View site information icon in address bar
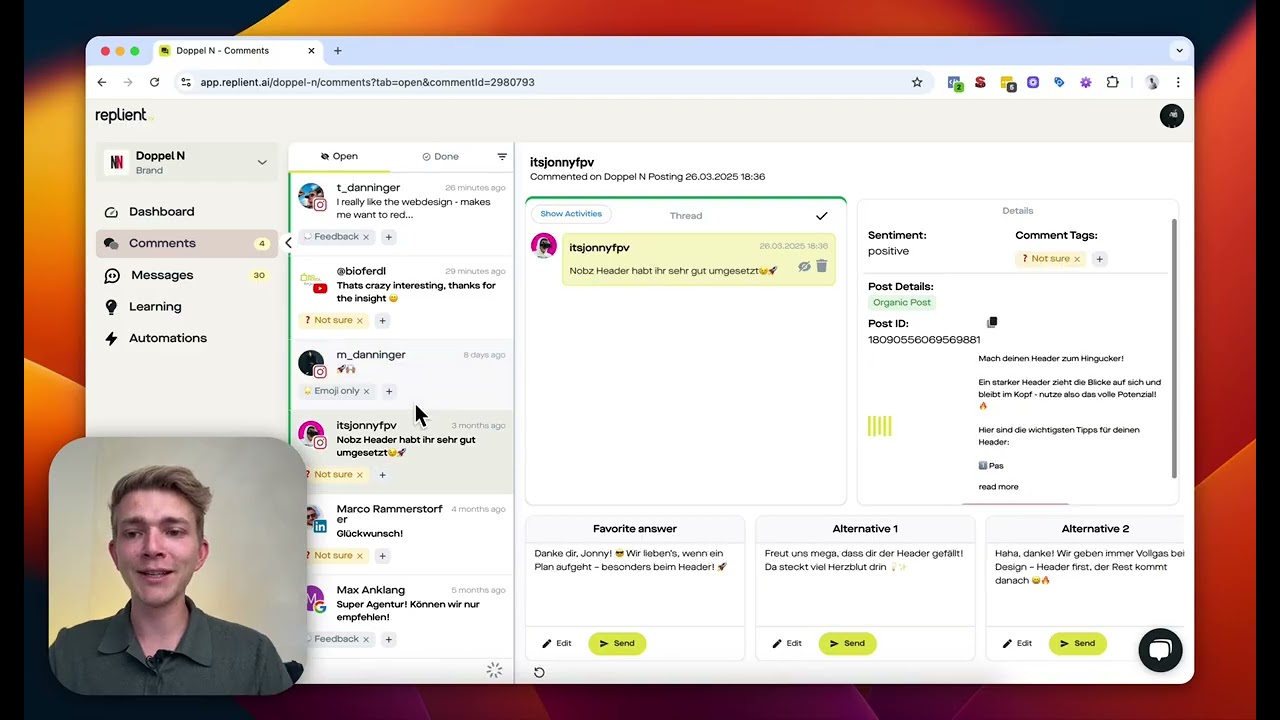Viewport: 1280px width, 720px height. [x=185, y=82]
